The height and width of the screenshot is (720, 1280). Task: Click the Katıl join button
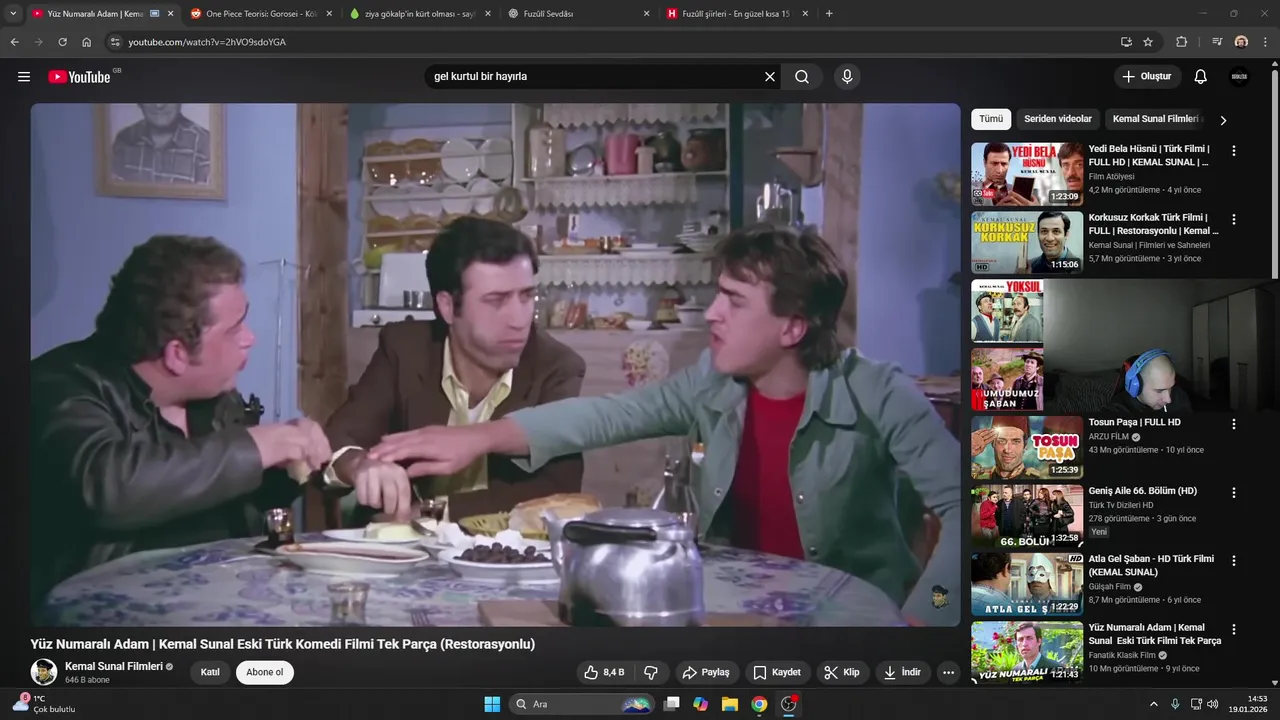coord(210,672)
